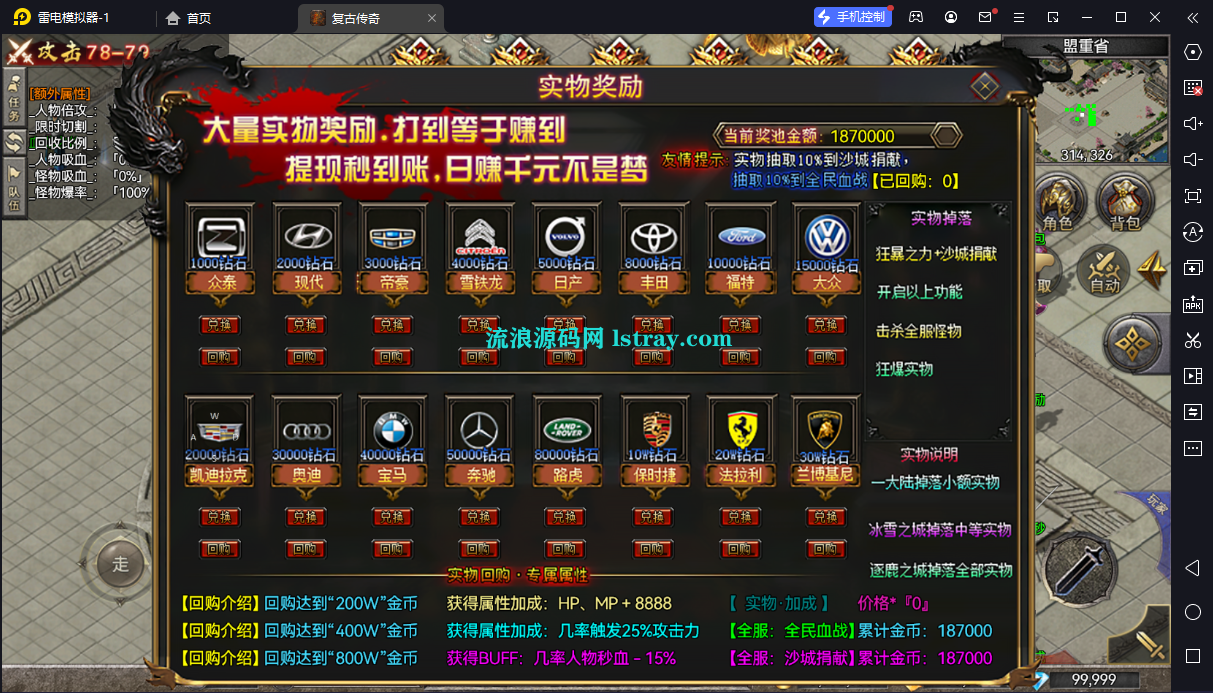Click the diamond emblem button below 自动
The width and height of the screenshot is (1213, 693).
click(x=1131, y=343)
